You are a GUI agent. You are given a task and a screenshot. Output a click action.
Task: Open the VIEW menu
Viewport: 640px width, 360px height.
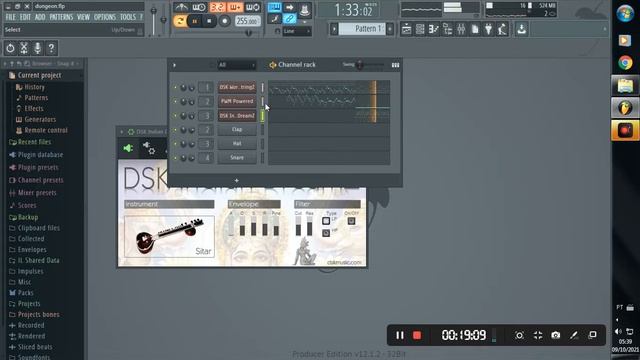click(x=83, y=17)
